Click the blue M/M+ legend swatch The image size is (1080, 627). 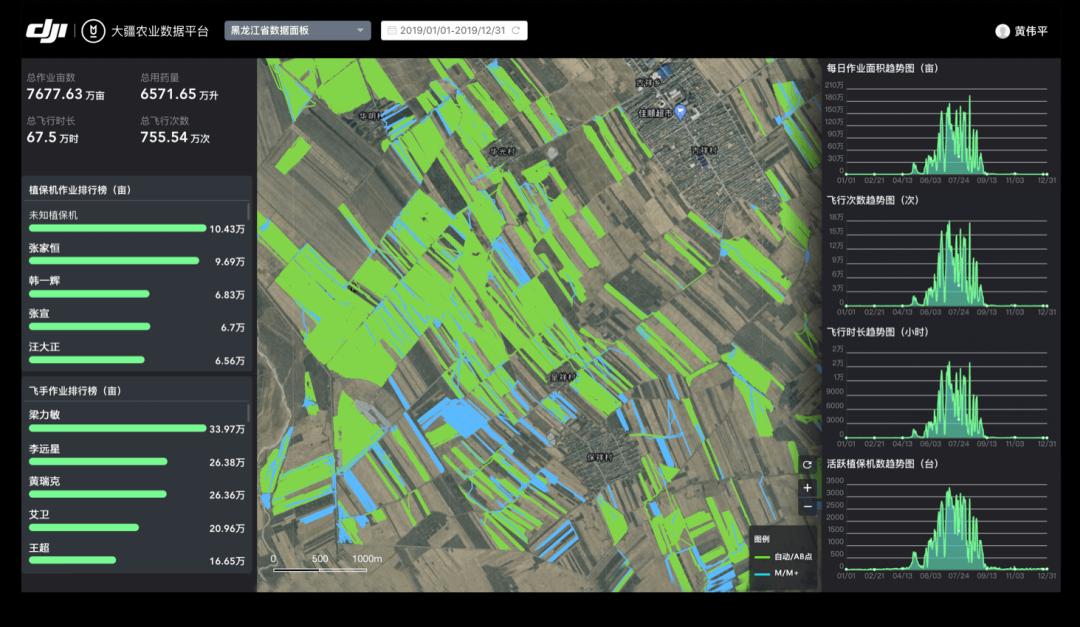[762, 573]
